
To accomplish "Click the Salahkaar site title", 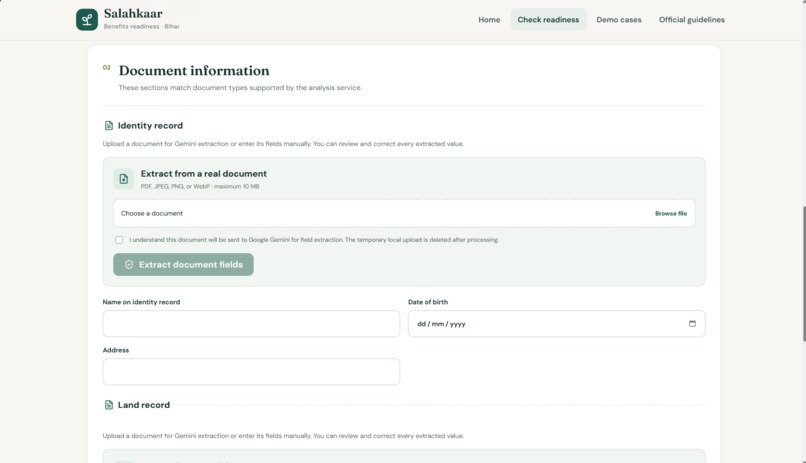I will pos(133,13).
